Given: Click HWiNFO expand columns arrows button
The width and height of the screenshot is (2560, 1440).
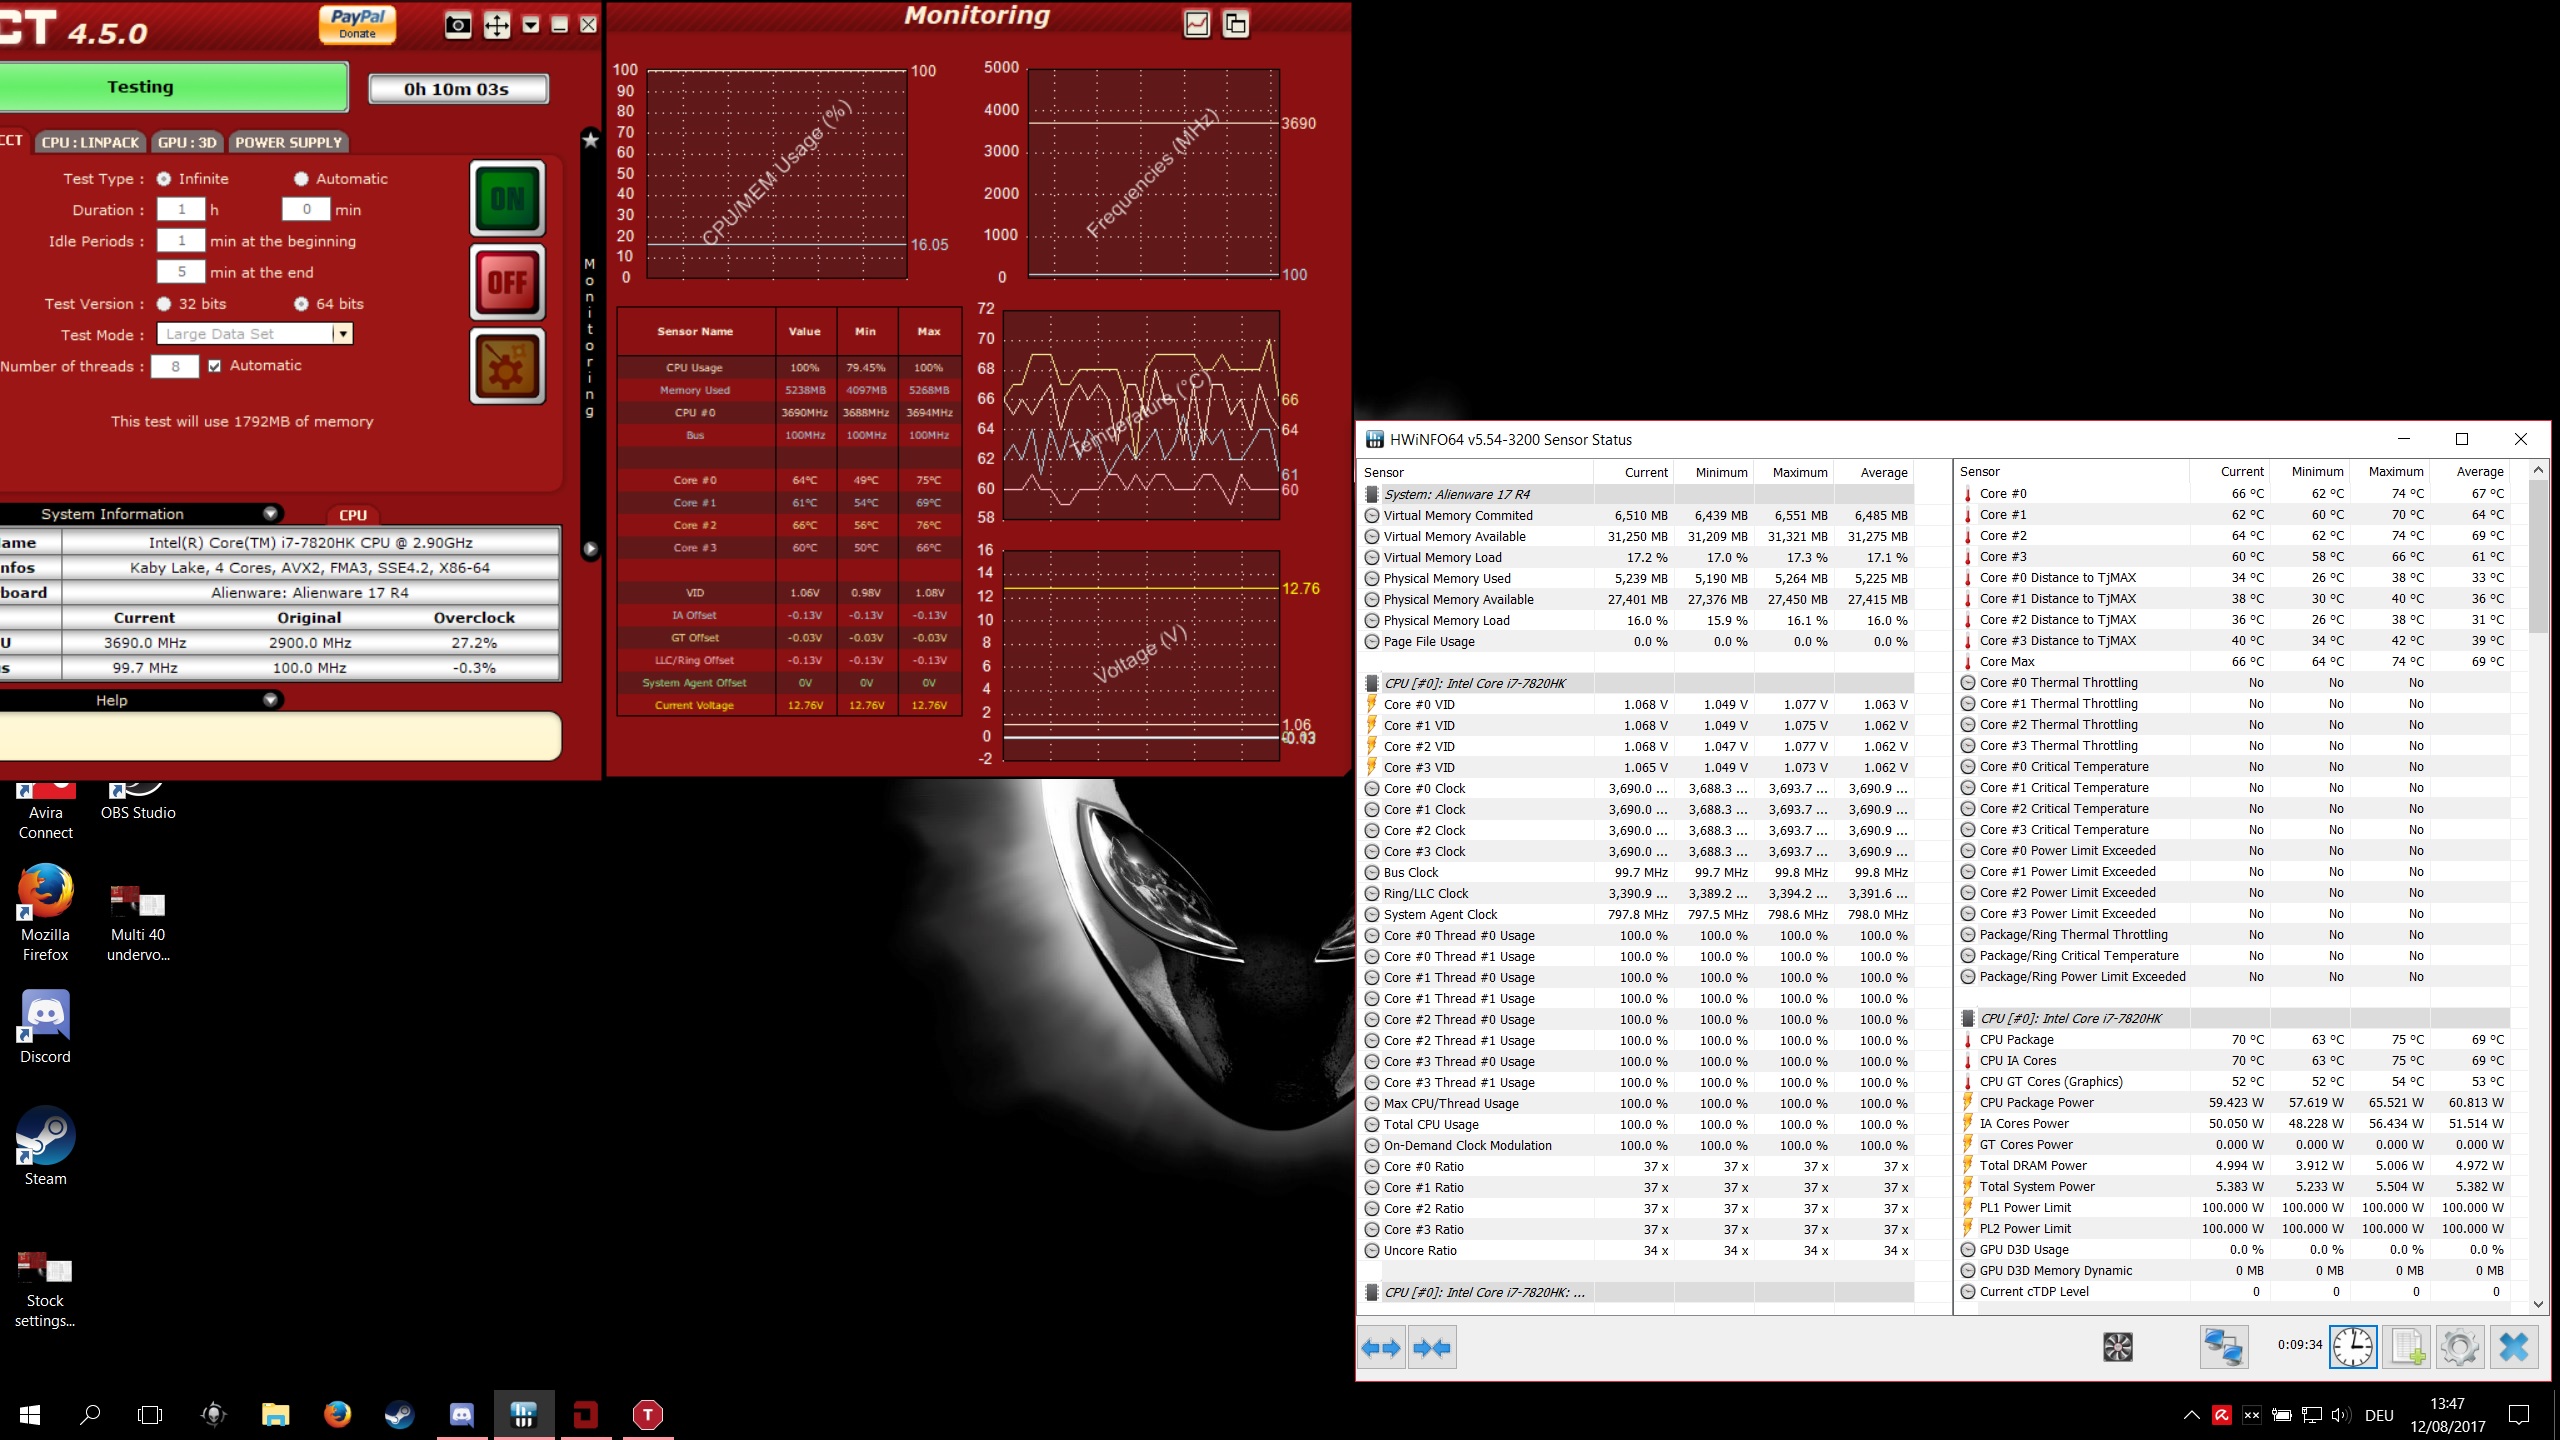Looking at the screenshot, I should click(1381, 1348).
